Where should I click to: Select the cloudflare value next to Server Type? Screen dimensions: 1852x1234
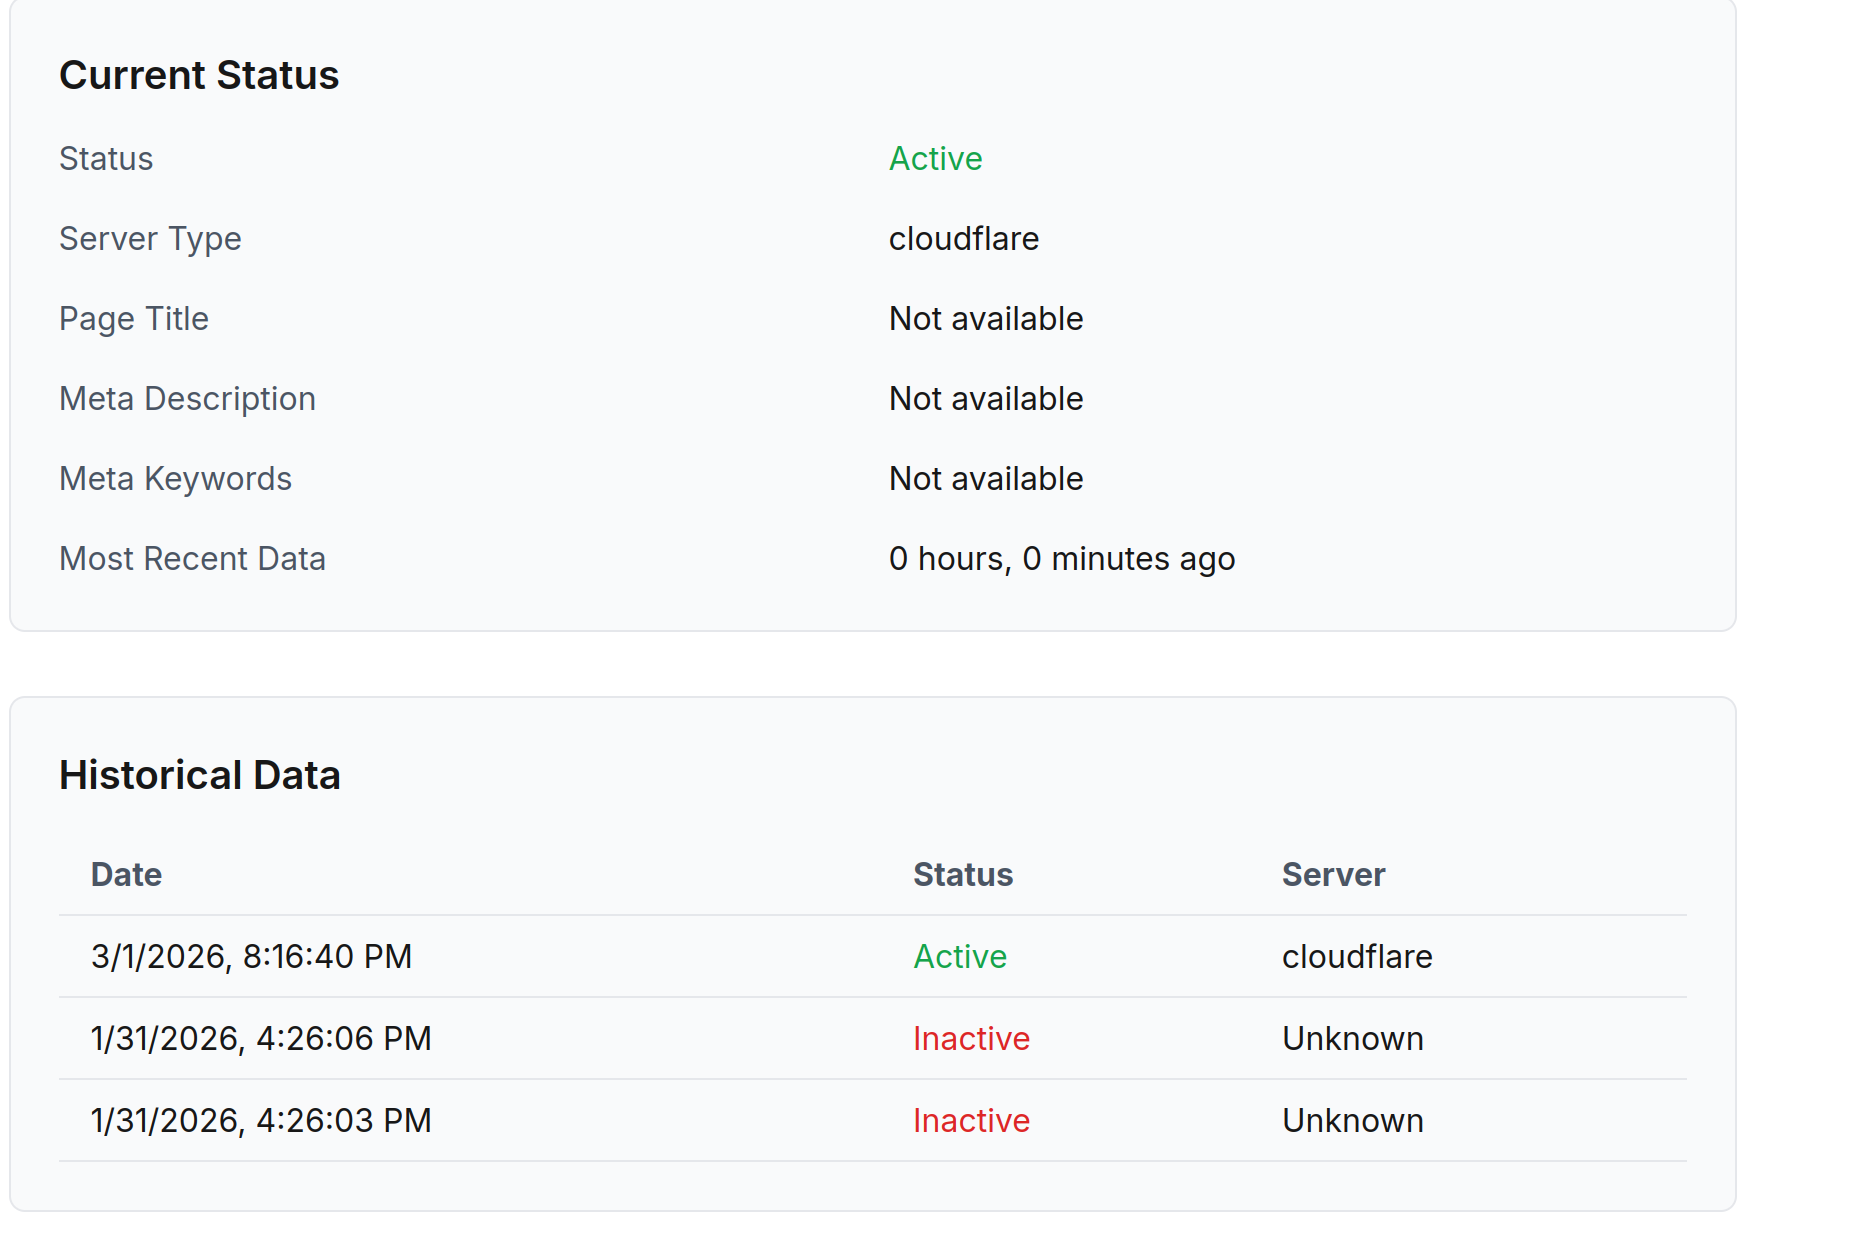point(963,239)
